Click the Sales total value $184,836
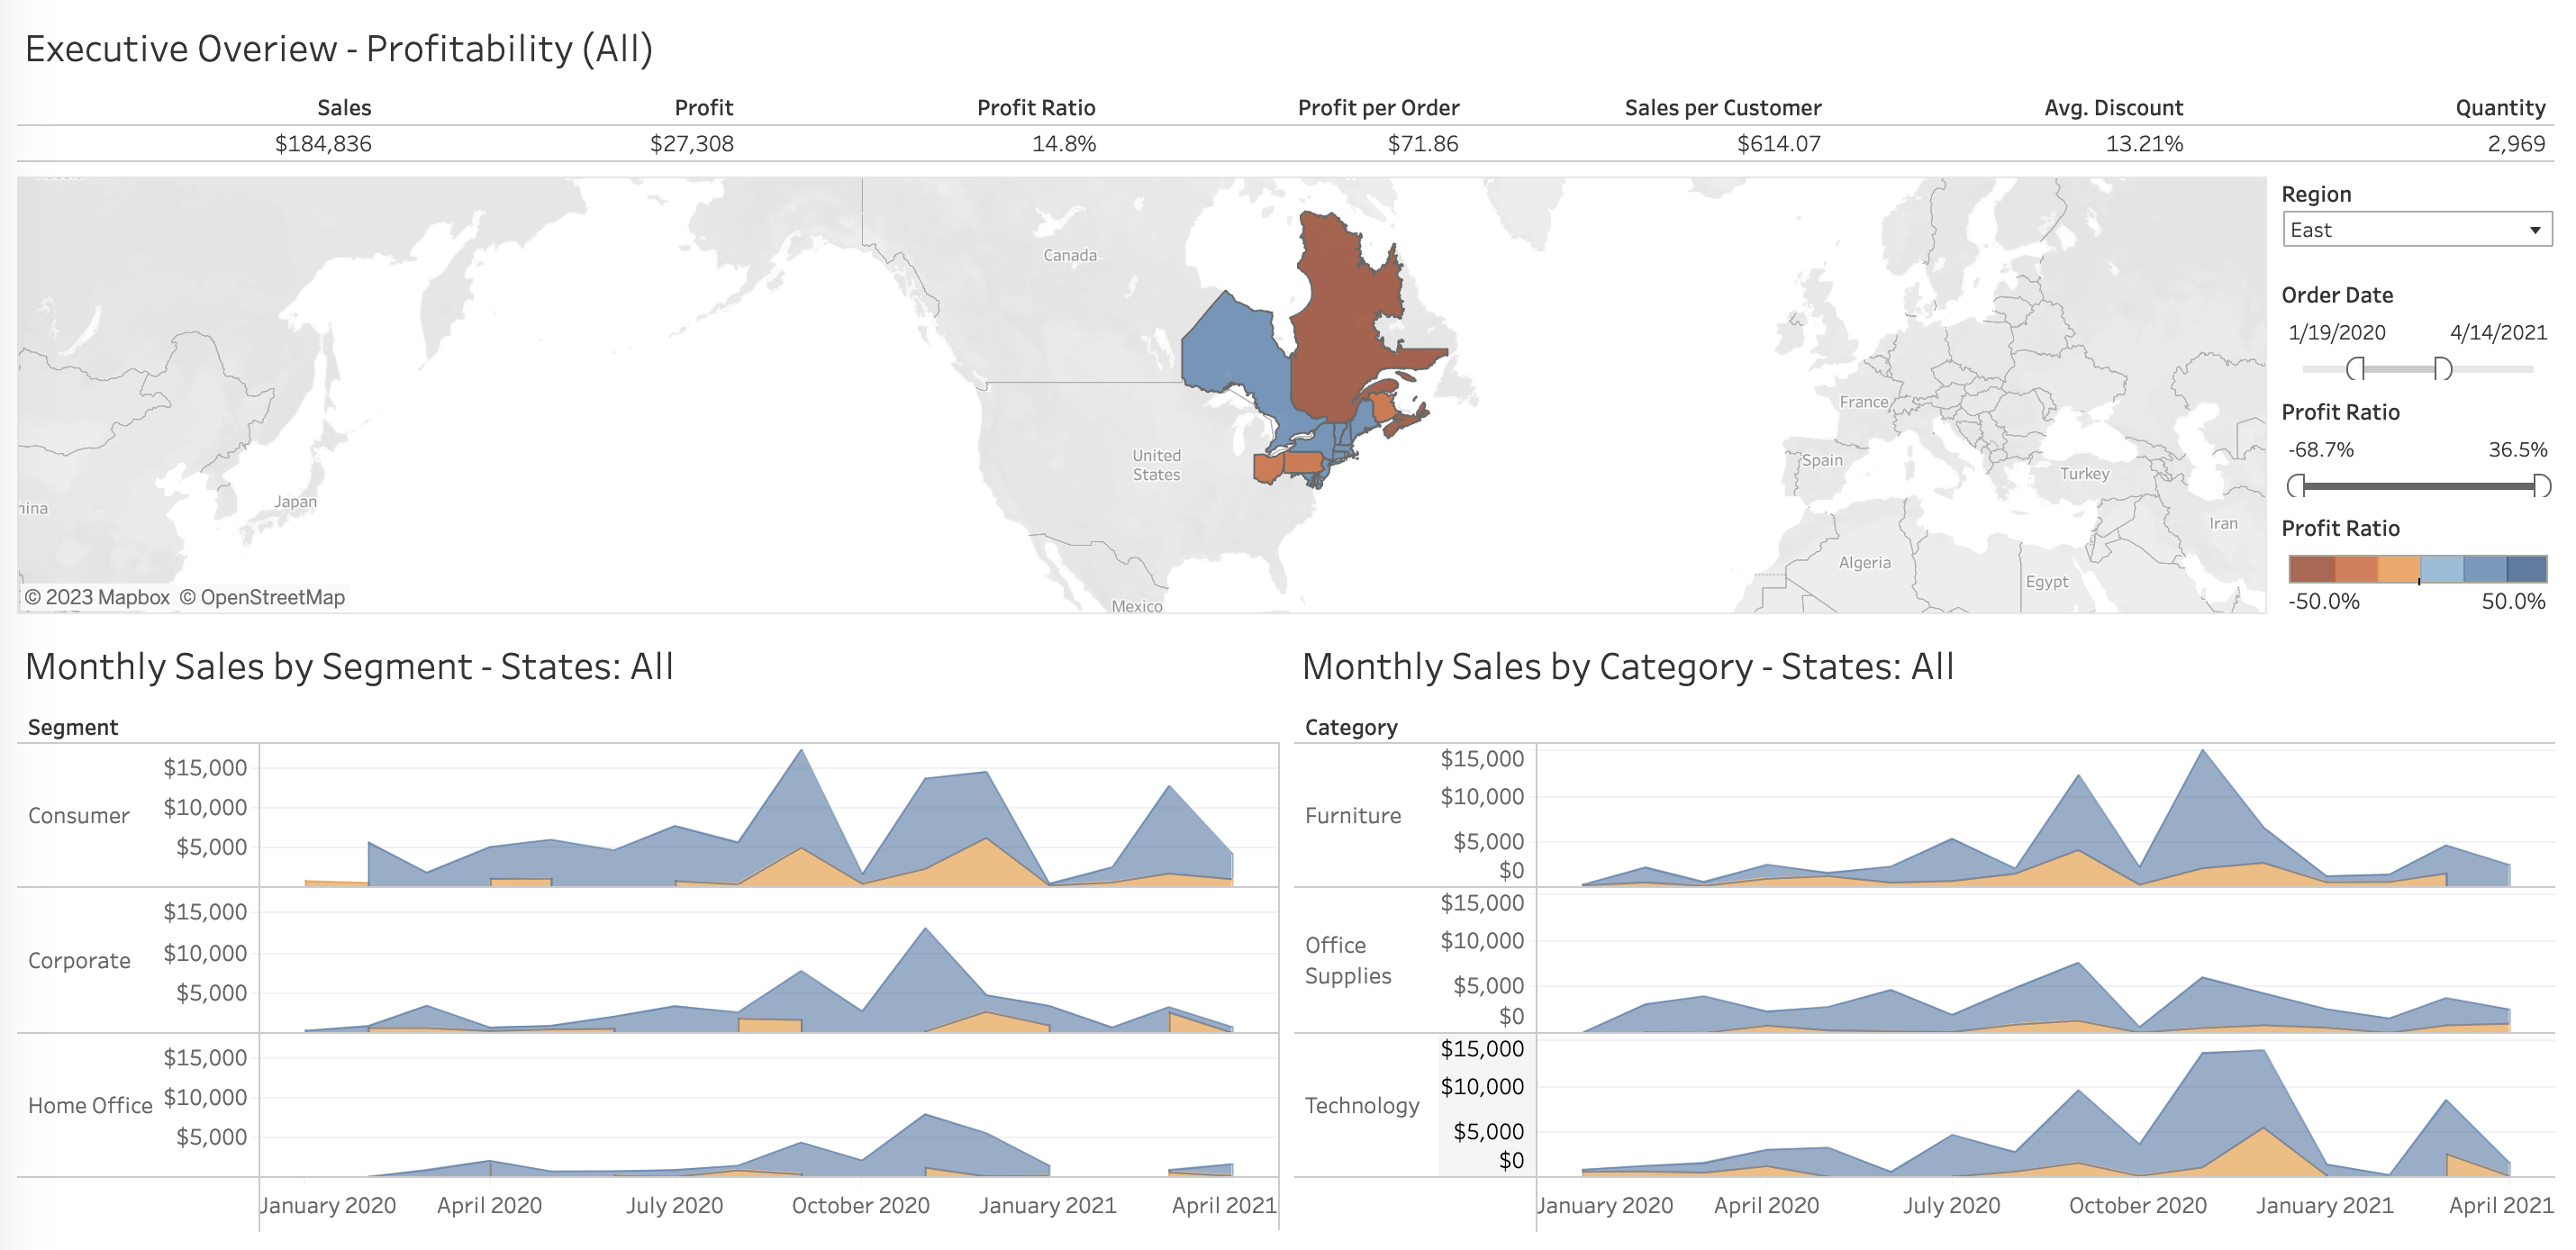Screen dimensions: 2576x1250 tap(323, 144)
